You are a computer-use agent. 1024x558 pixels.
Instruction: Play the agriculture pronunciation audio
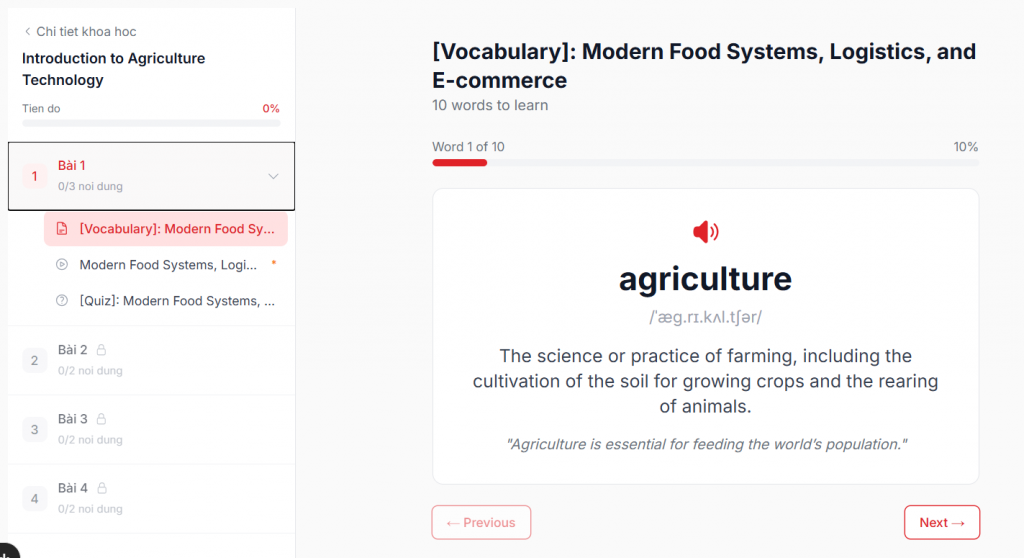(705, 232)
